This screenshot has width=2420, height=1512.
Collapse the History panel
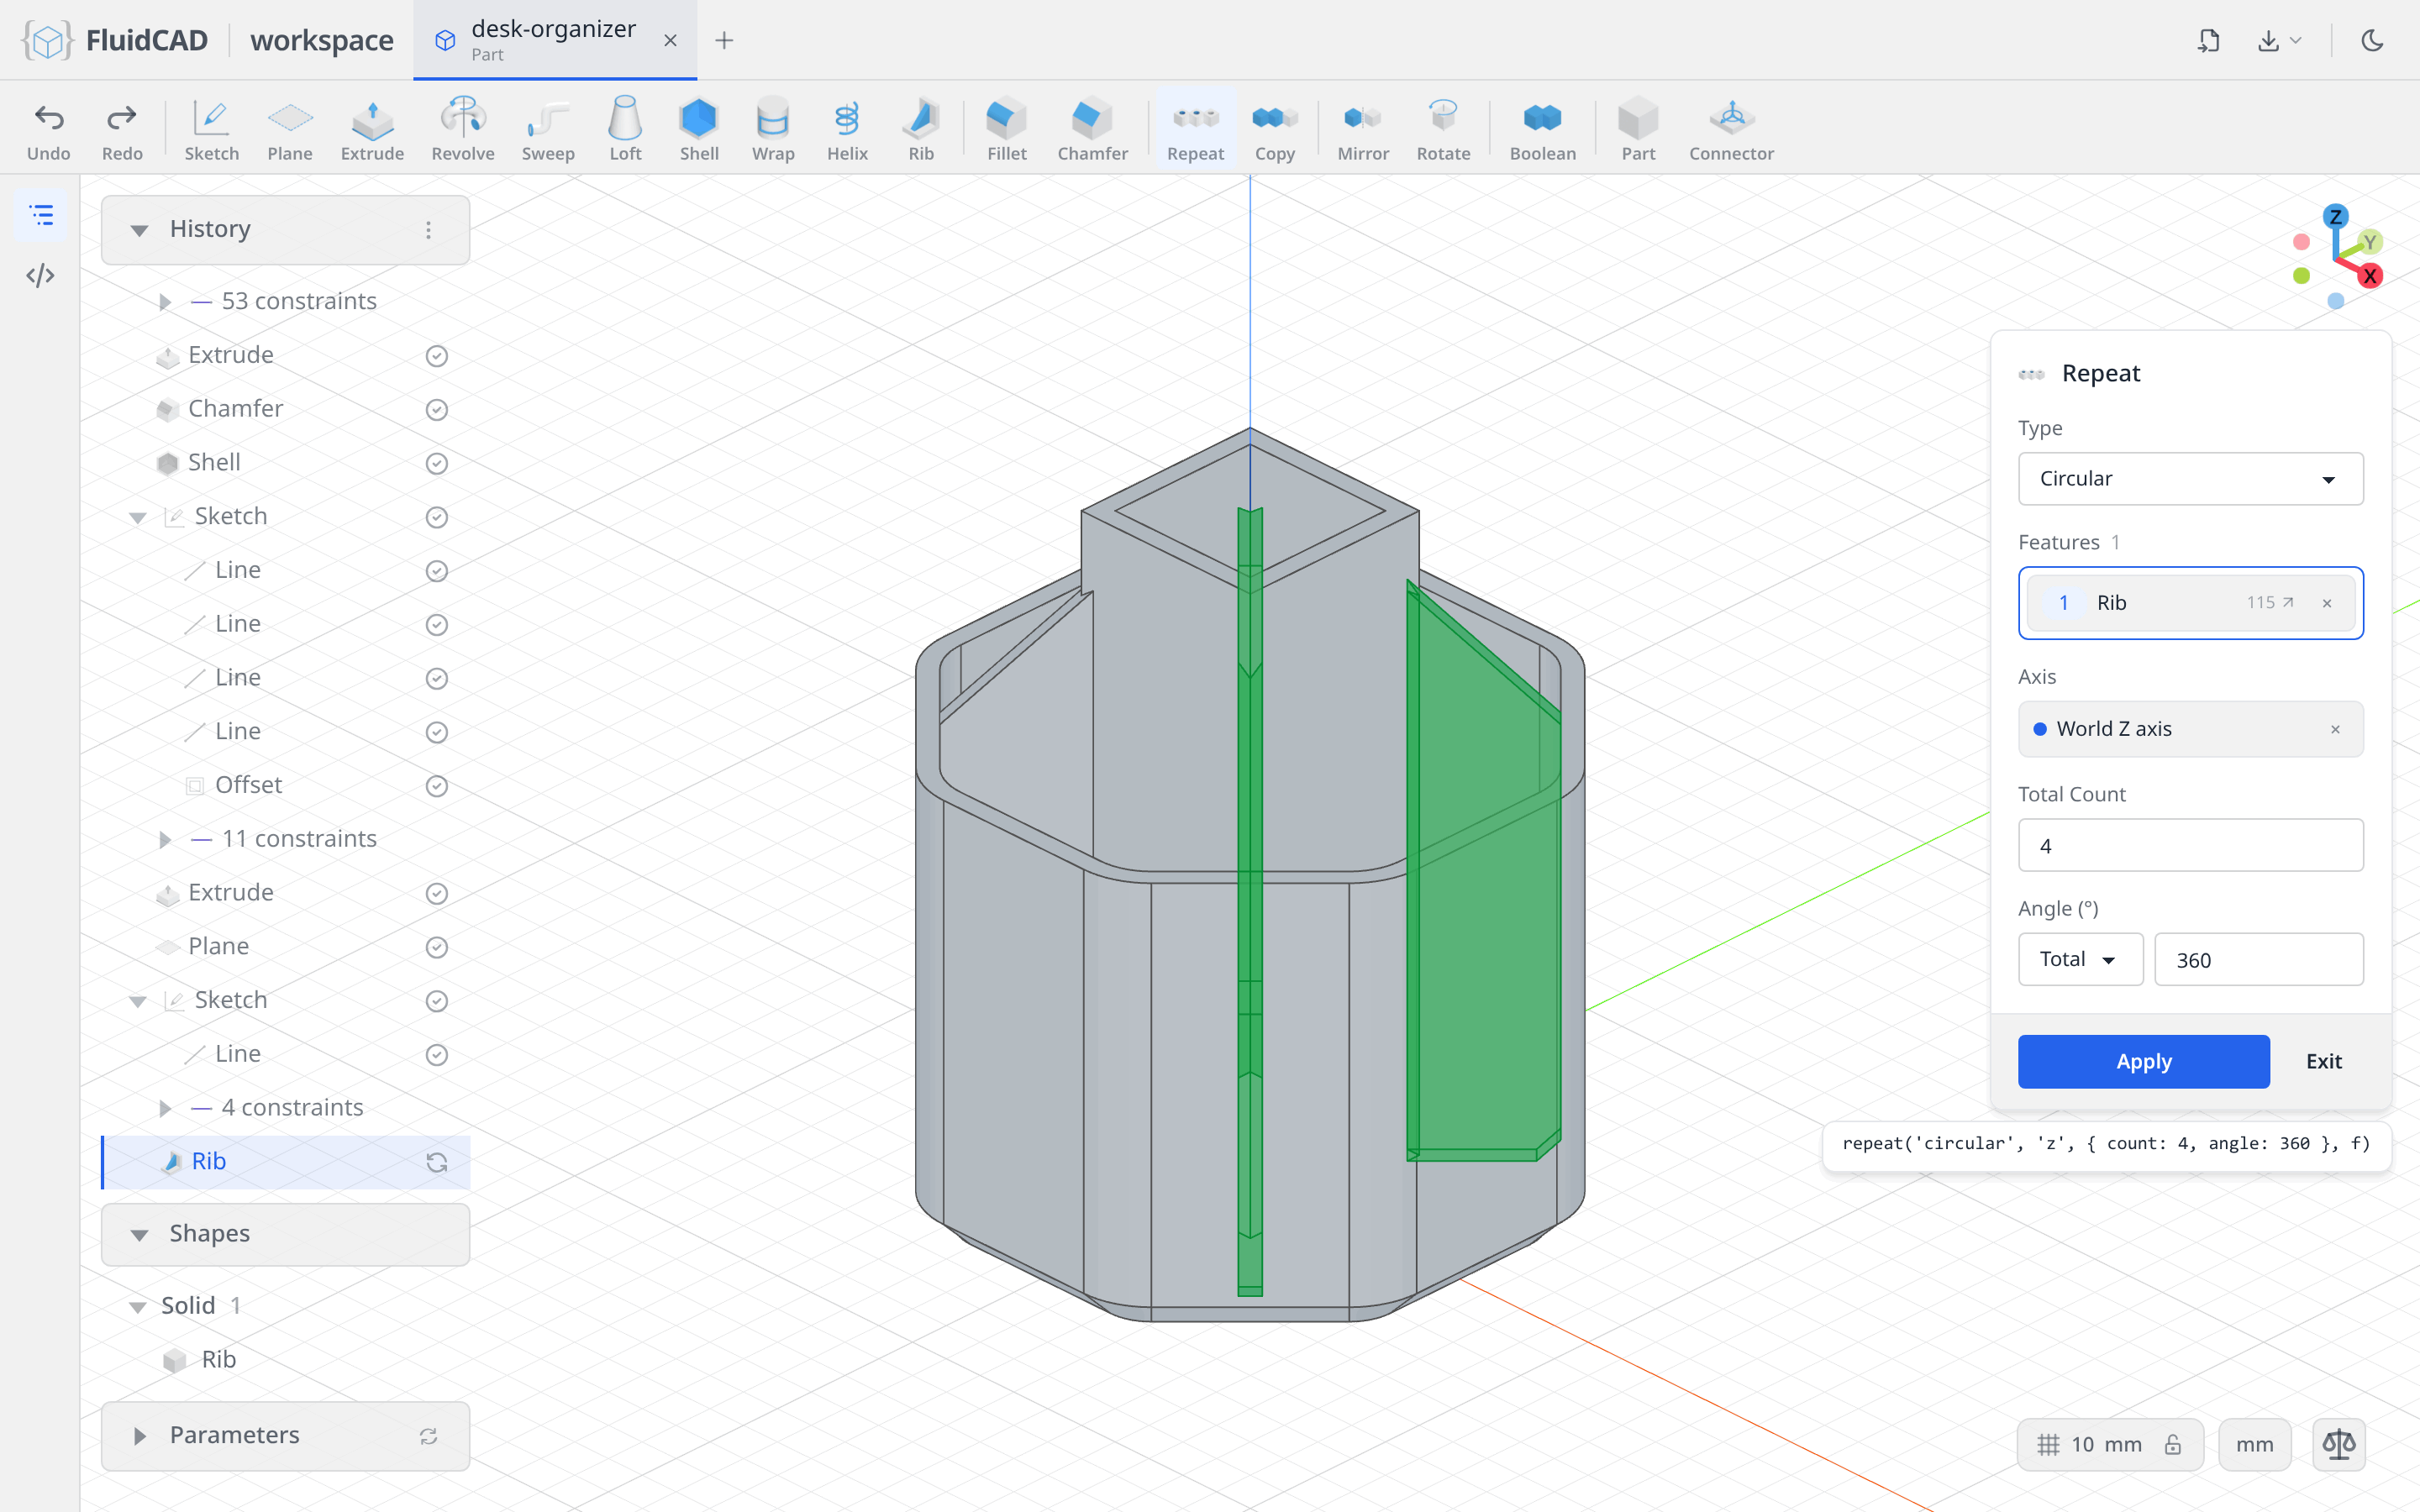[x=139, y=230]
